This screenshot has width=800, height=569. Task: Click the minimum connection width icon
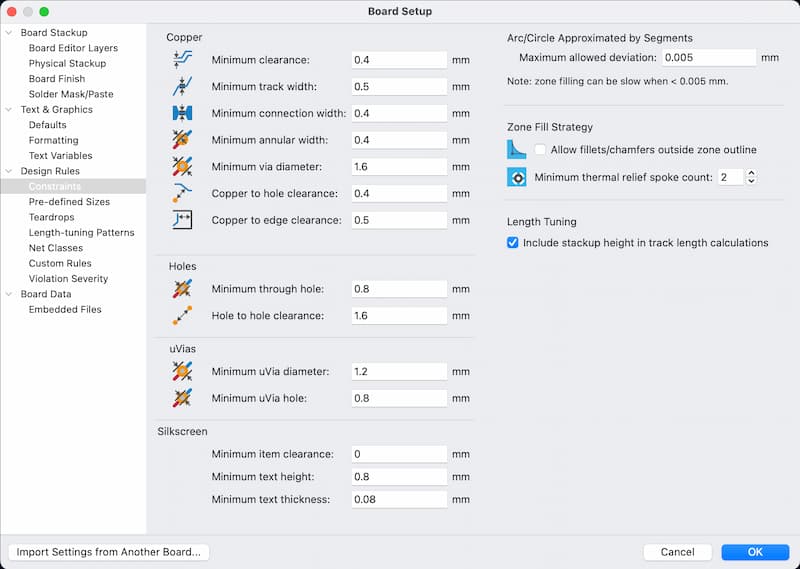[182, 114]
